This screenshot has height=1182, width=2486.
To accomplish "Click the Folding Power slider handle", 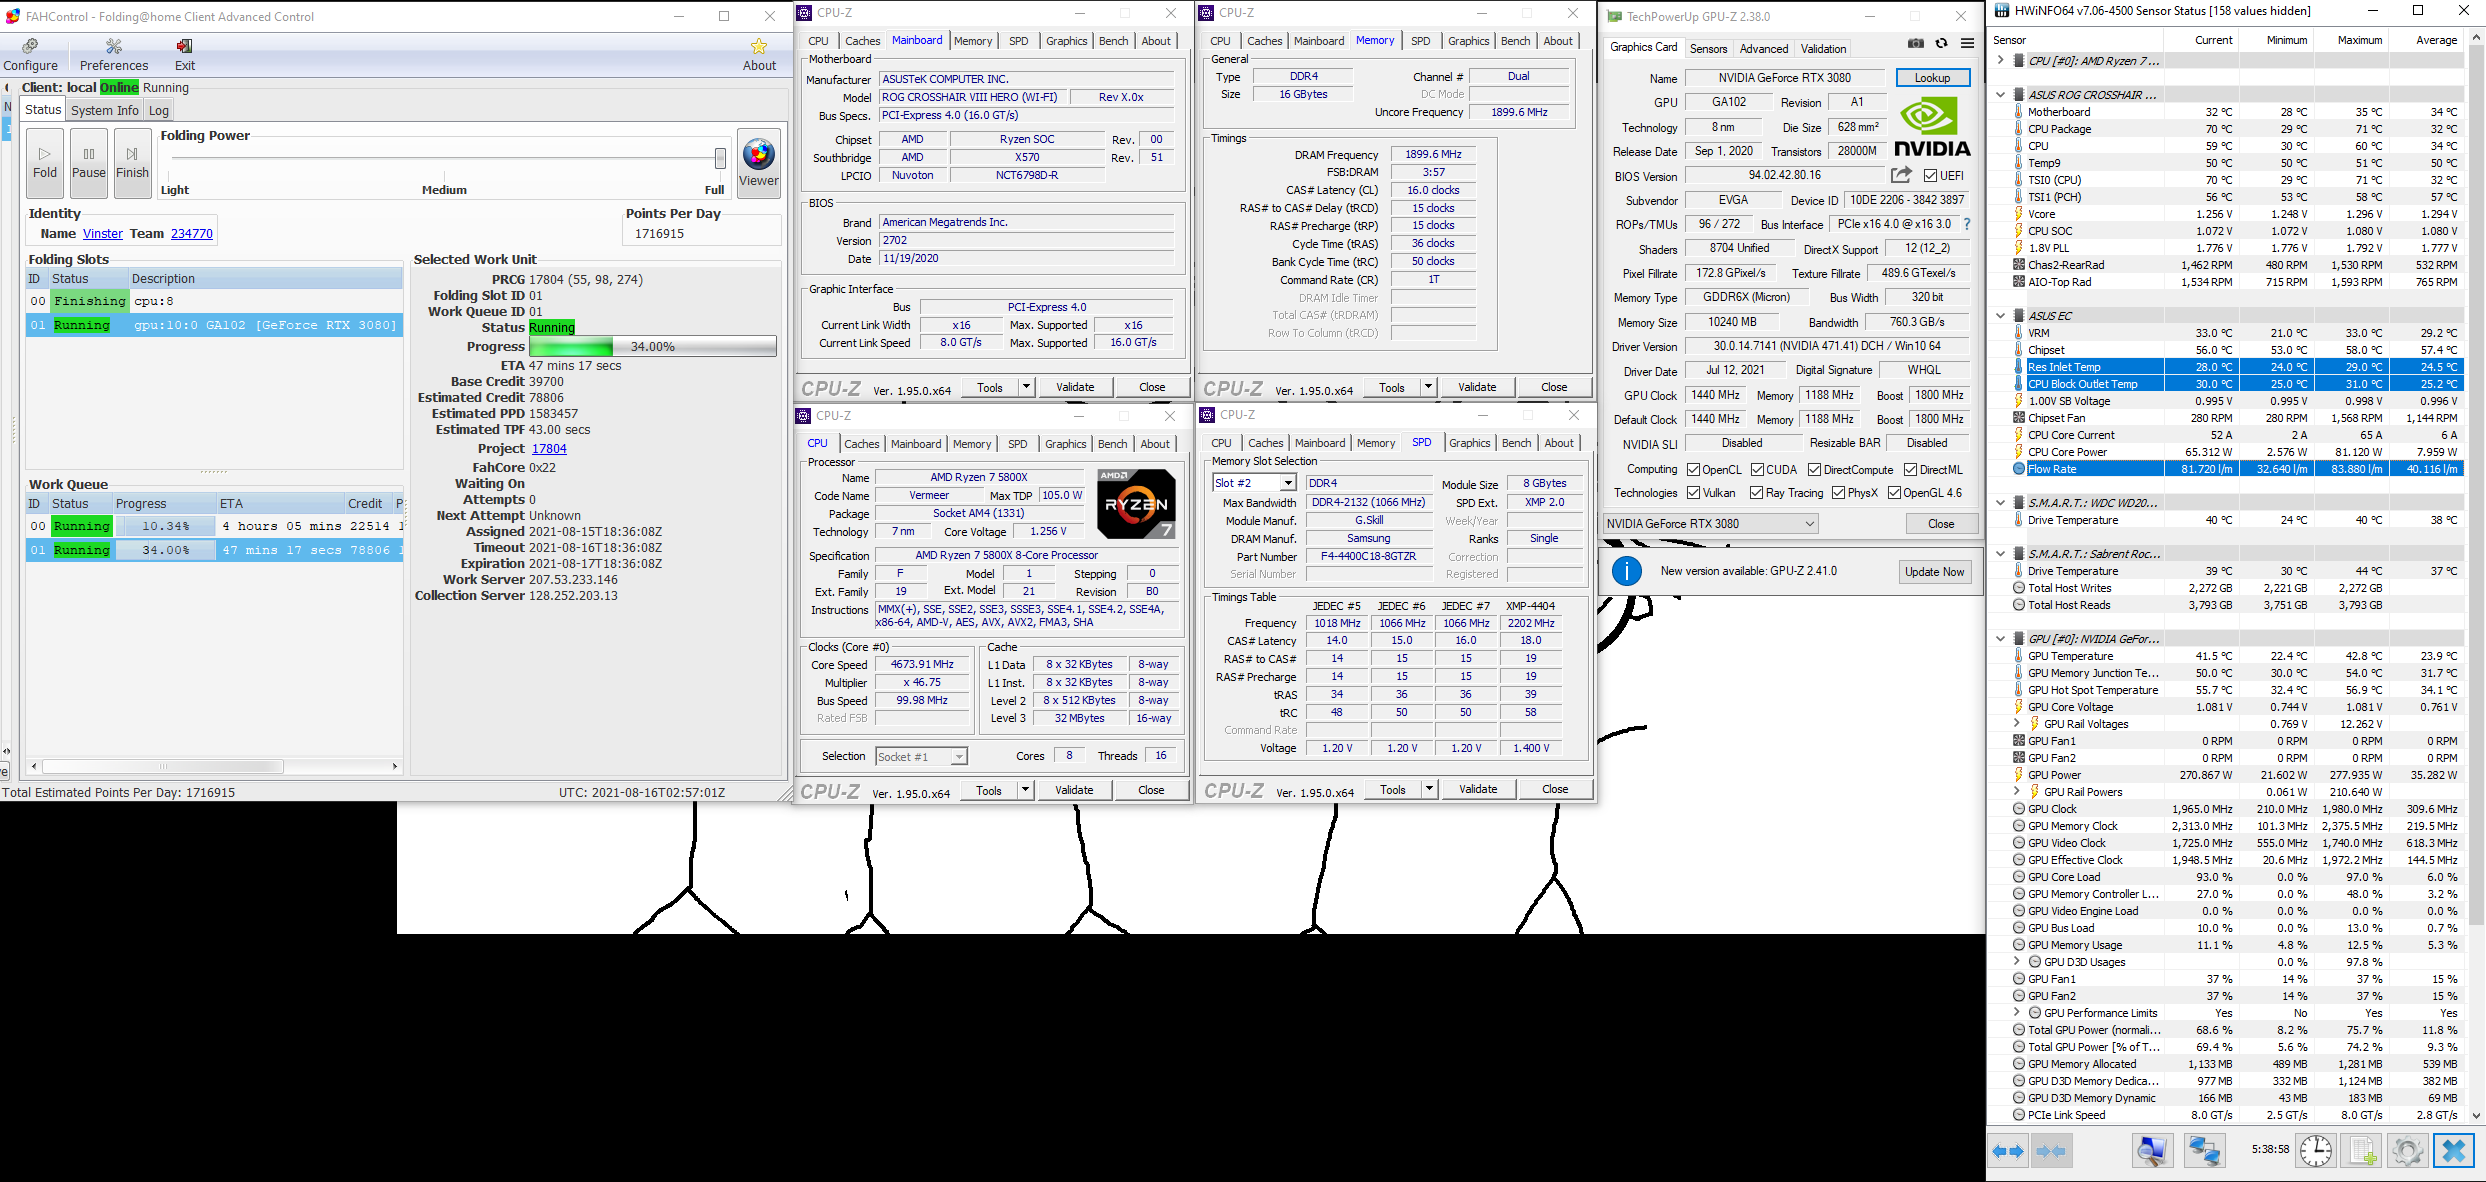I will point(720,158).
